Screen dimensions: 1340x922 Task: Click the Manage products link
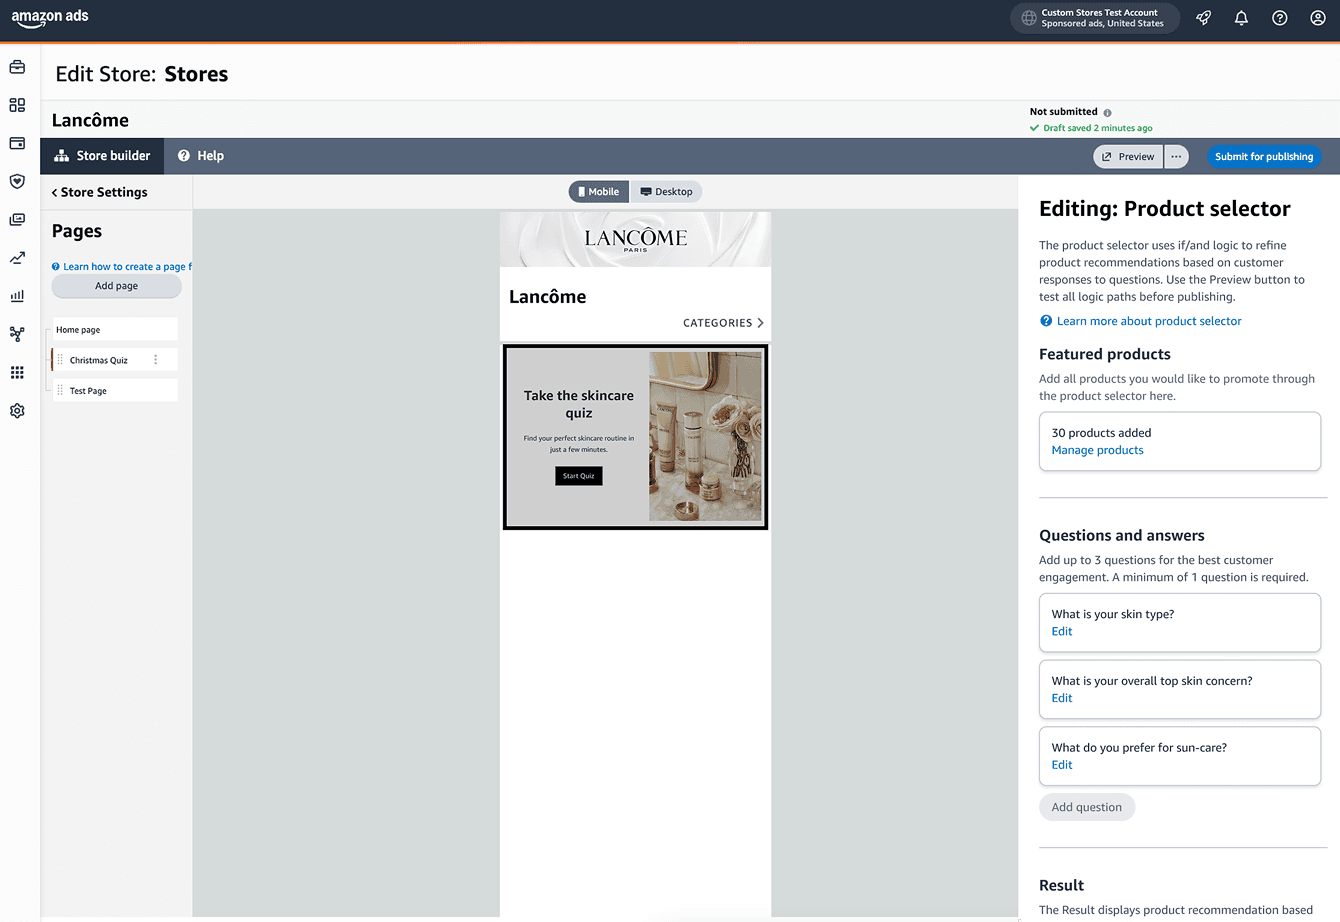(1097, 451)
